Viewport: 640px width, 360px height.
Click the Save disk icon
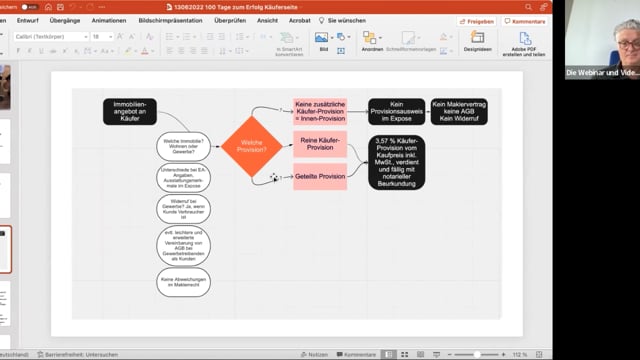click(x=60, y=7)
